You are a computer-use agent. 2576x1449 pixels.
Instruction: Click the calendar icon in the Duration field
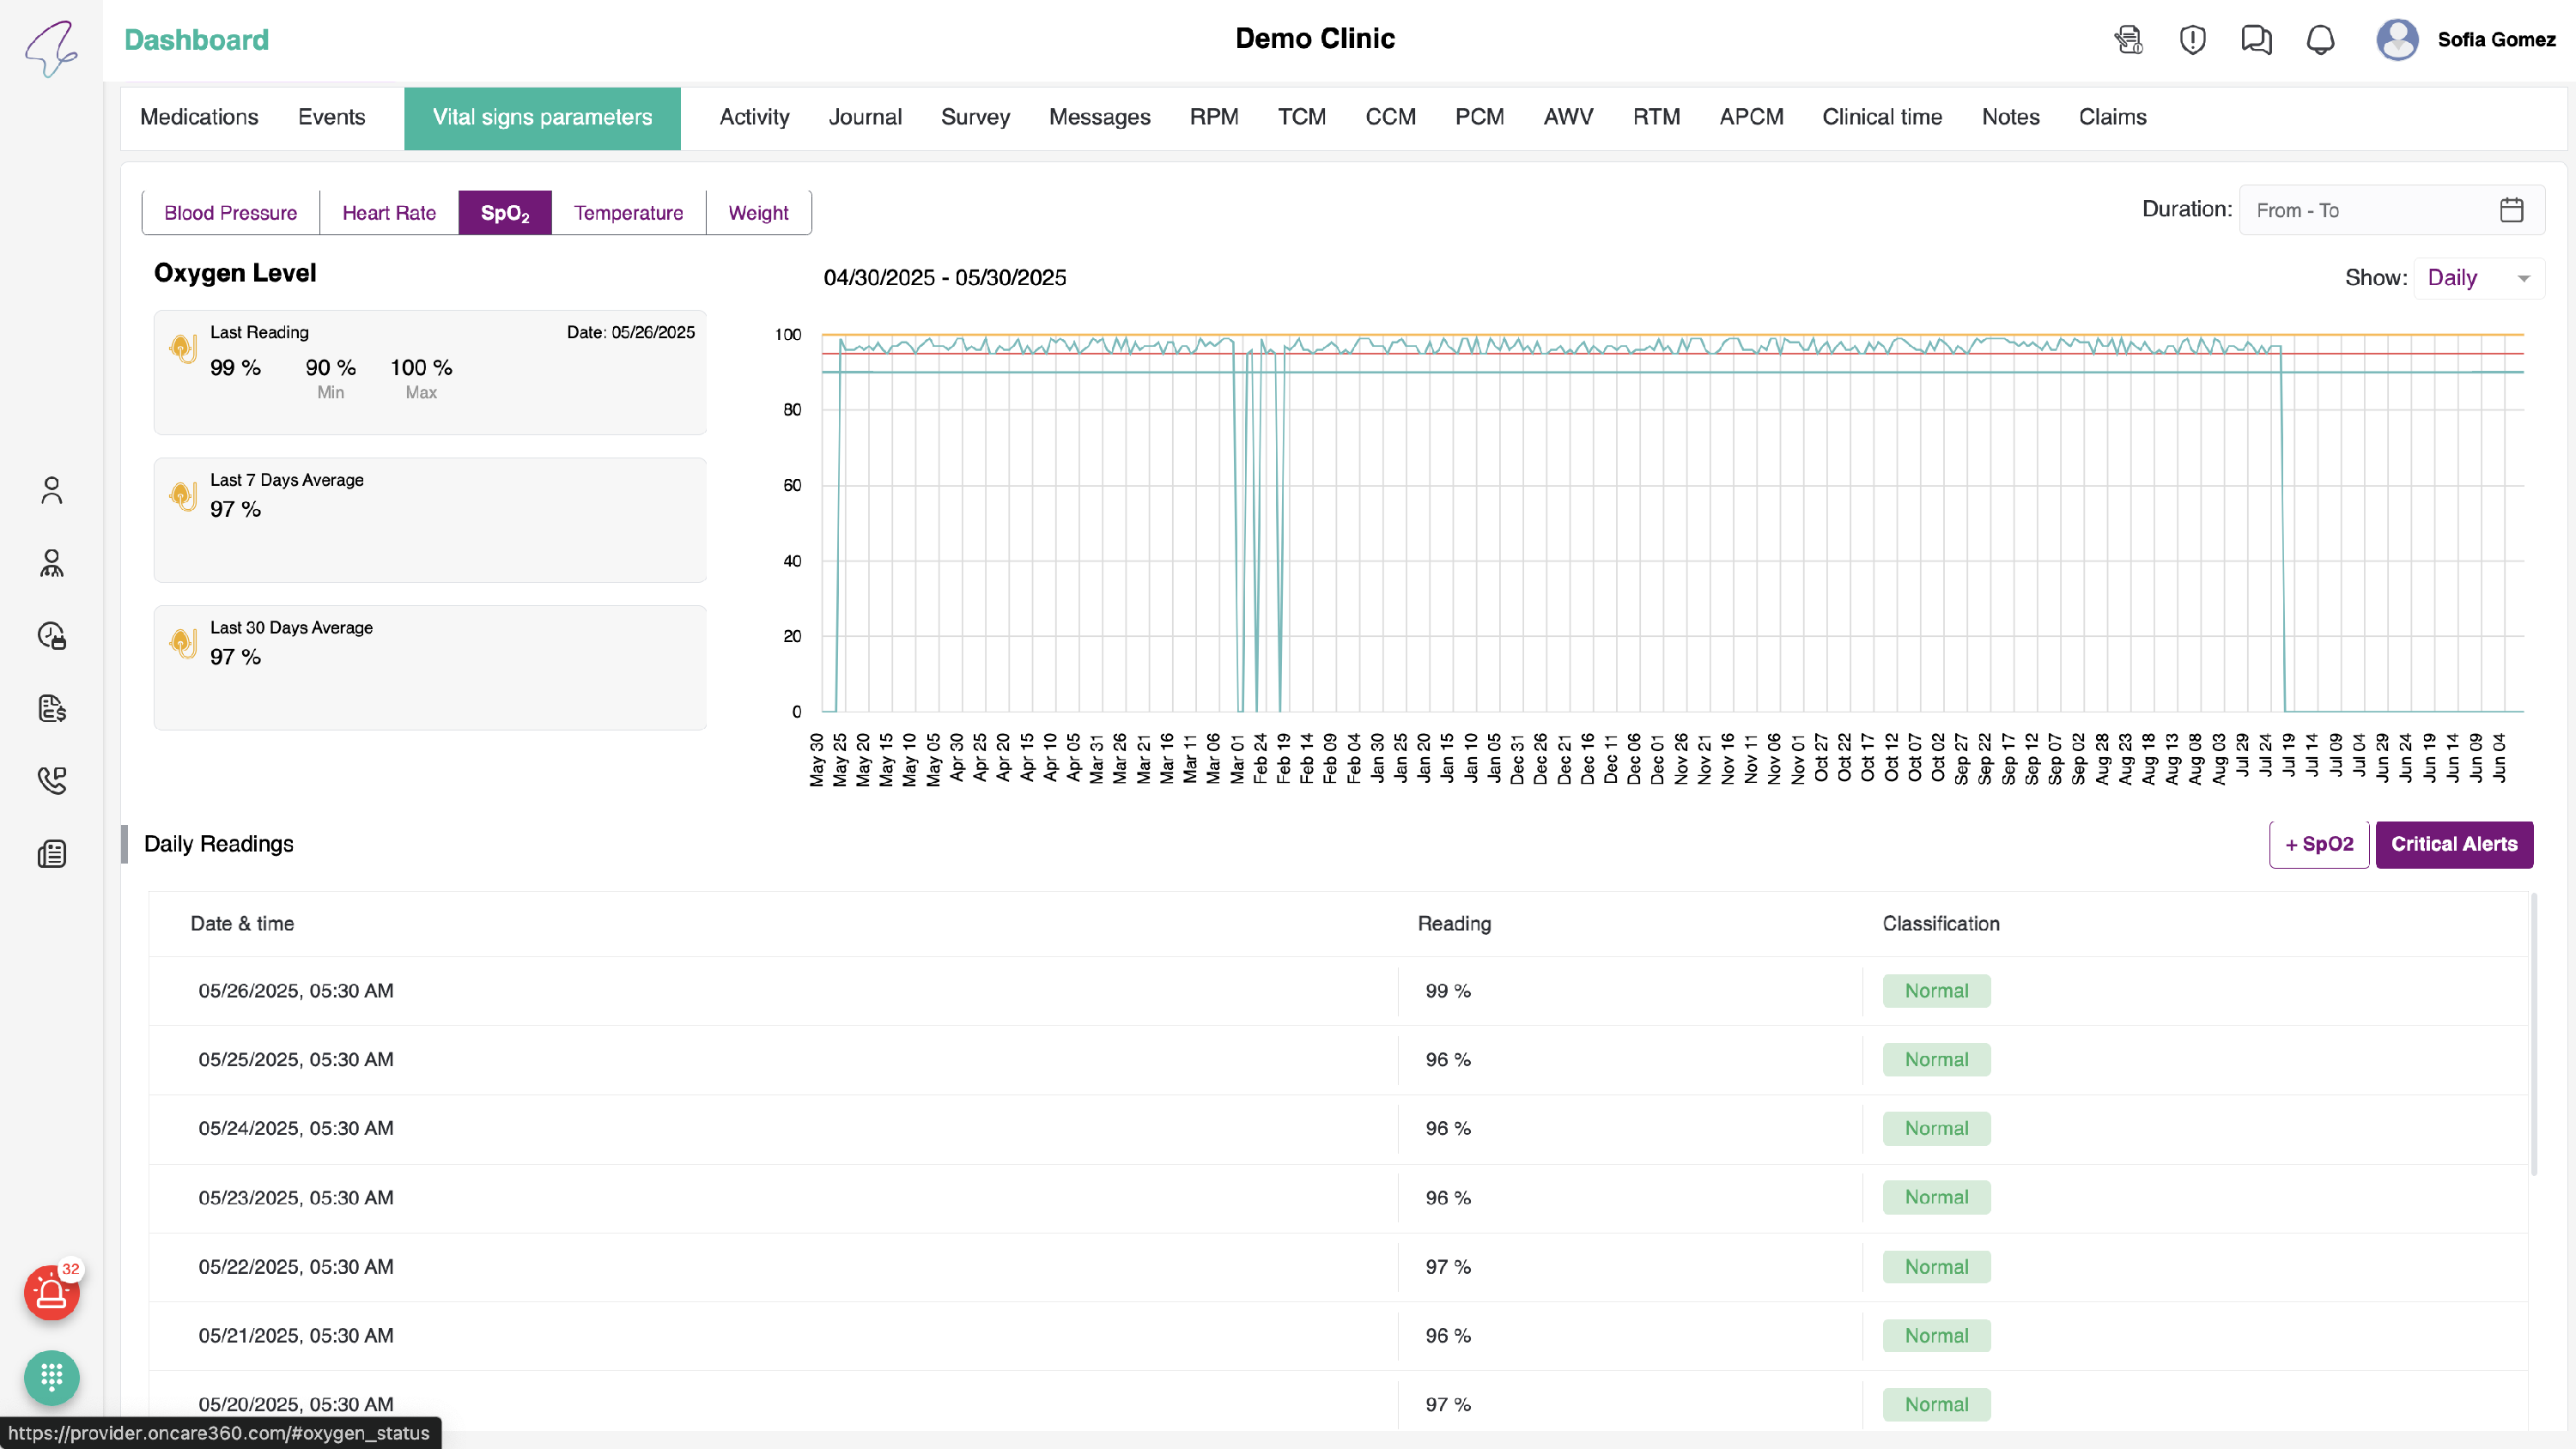[x=2511, y=210]
